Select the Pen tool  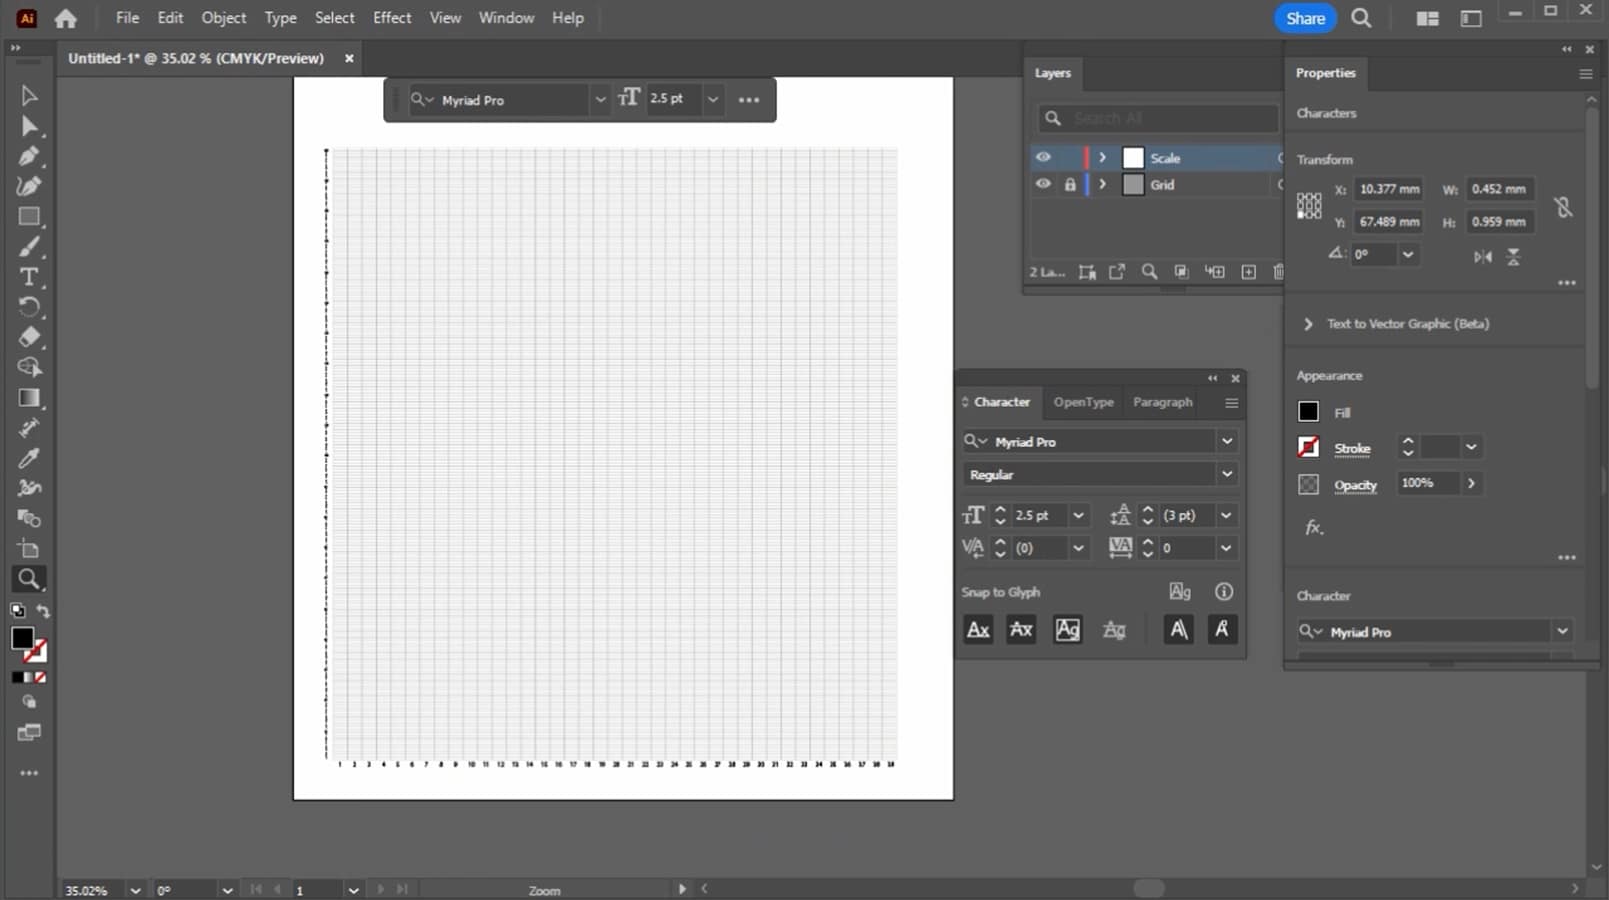(x=28, y=156)
